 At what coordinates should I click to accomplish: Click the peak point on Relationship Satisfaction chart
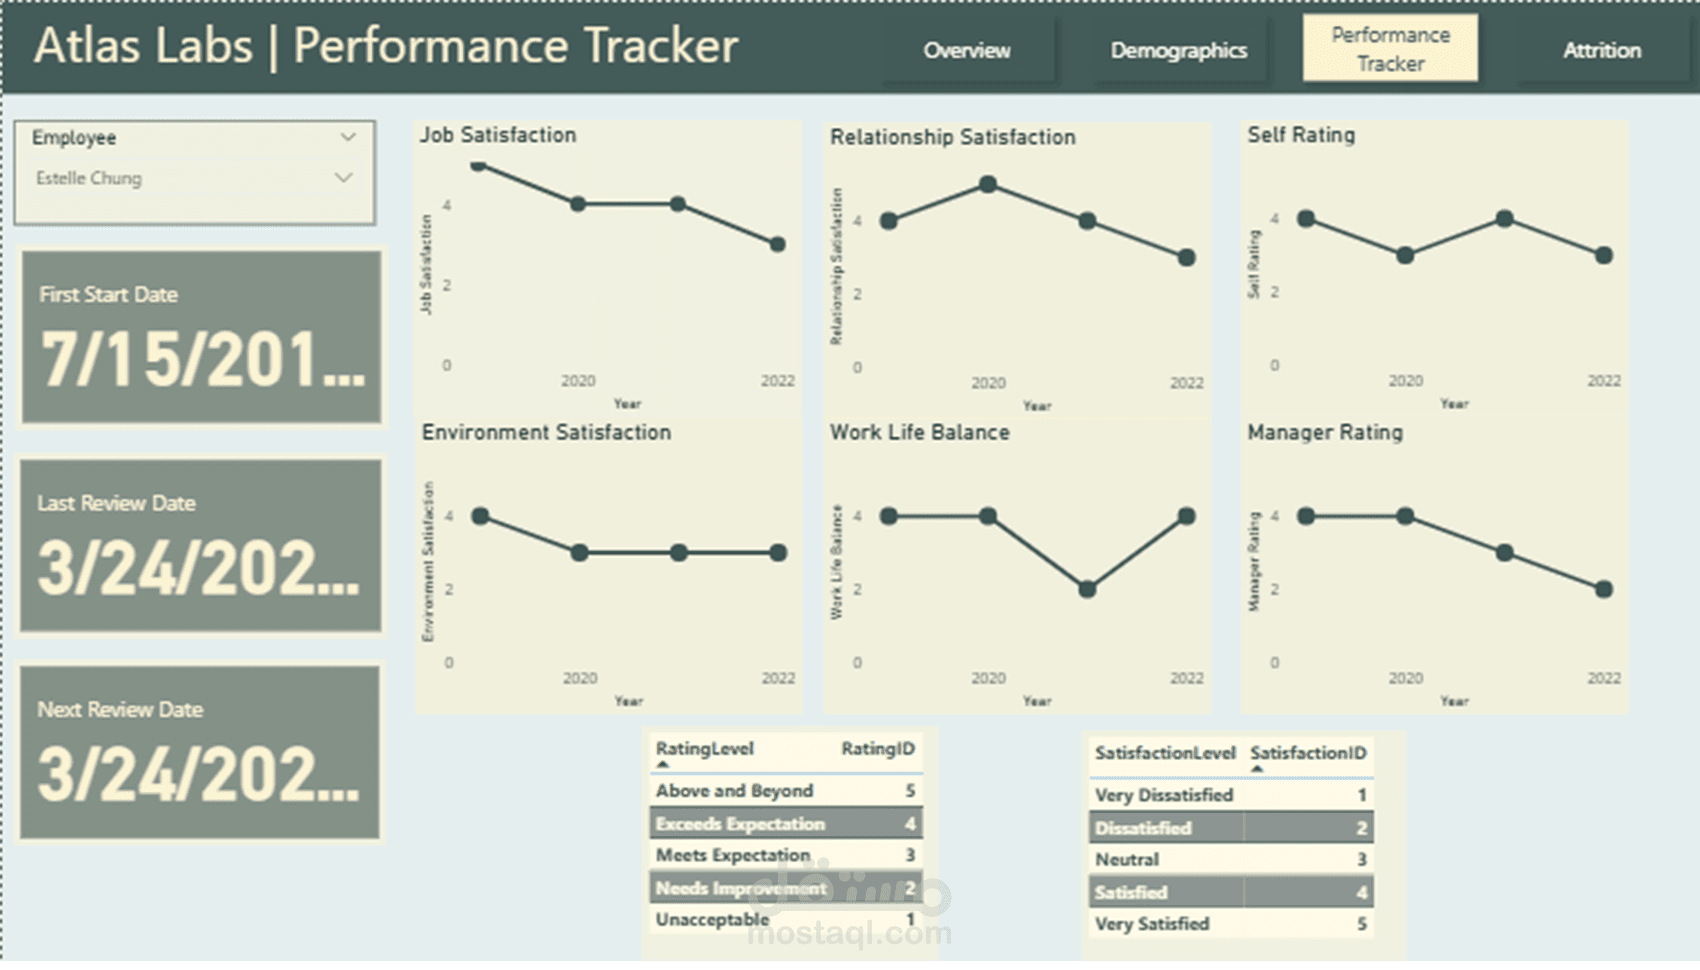point(987,184)
